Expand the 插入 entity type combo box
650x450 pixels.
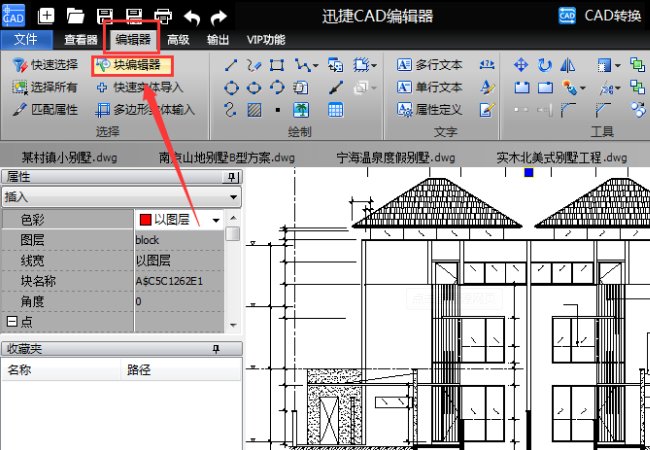pos(122,197)
